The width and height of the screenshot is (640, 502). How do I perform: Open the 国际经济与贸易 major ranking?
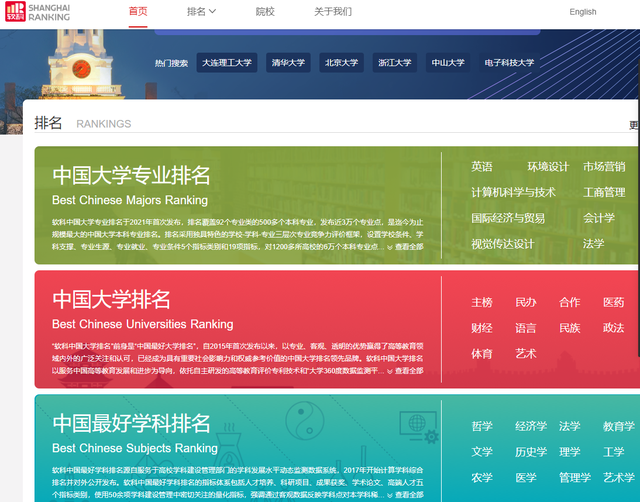click(508, 218)
